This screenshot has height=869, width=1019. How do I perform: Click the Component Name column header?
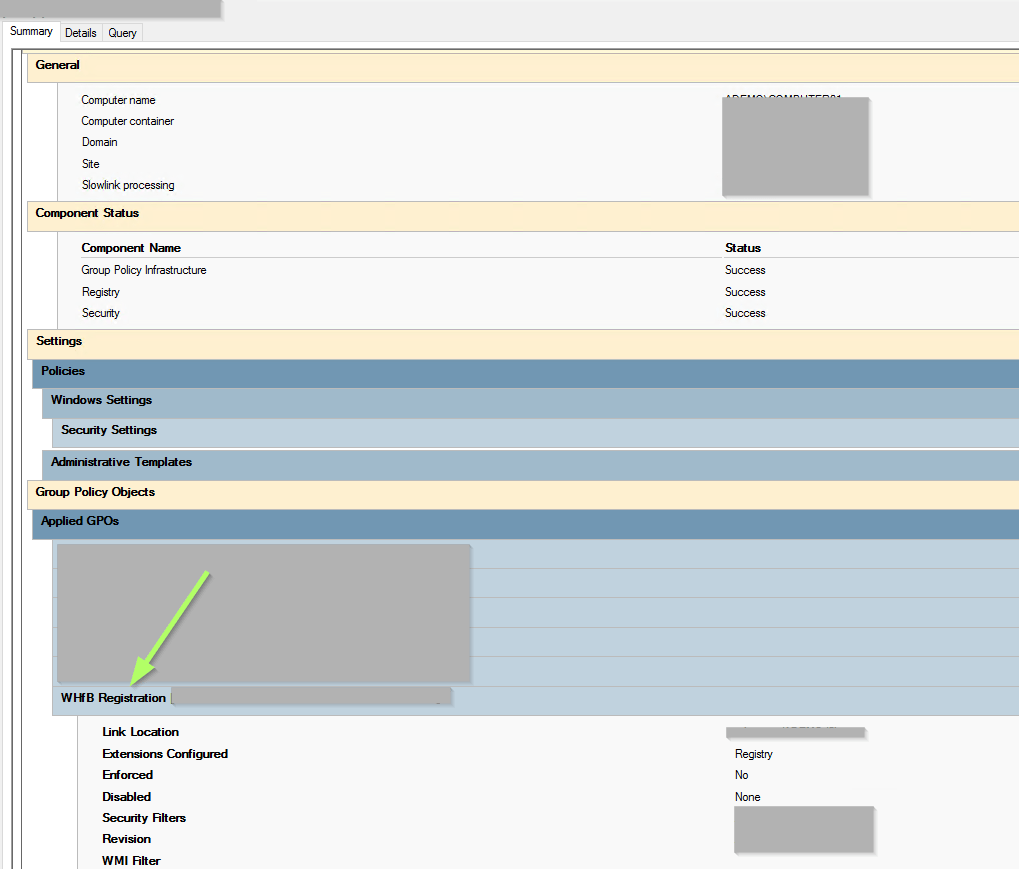(131, 248)
